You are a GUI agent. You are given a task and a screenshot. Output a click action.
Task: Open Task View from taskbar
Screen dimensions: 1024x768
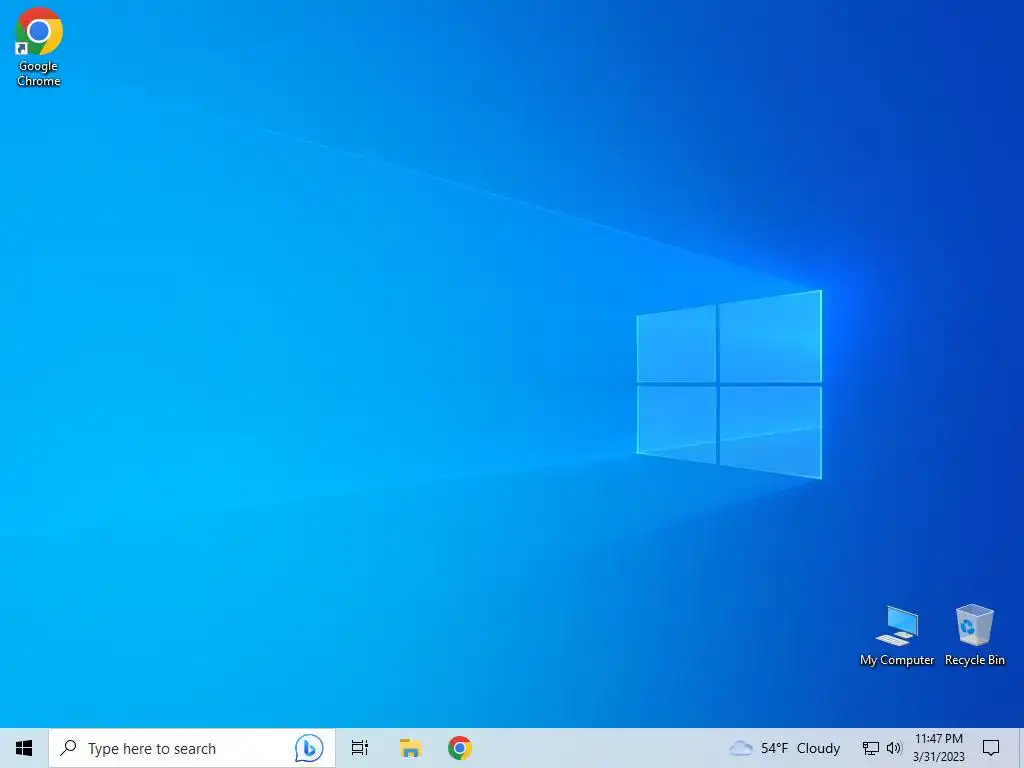tap(360, 748)
